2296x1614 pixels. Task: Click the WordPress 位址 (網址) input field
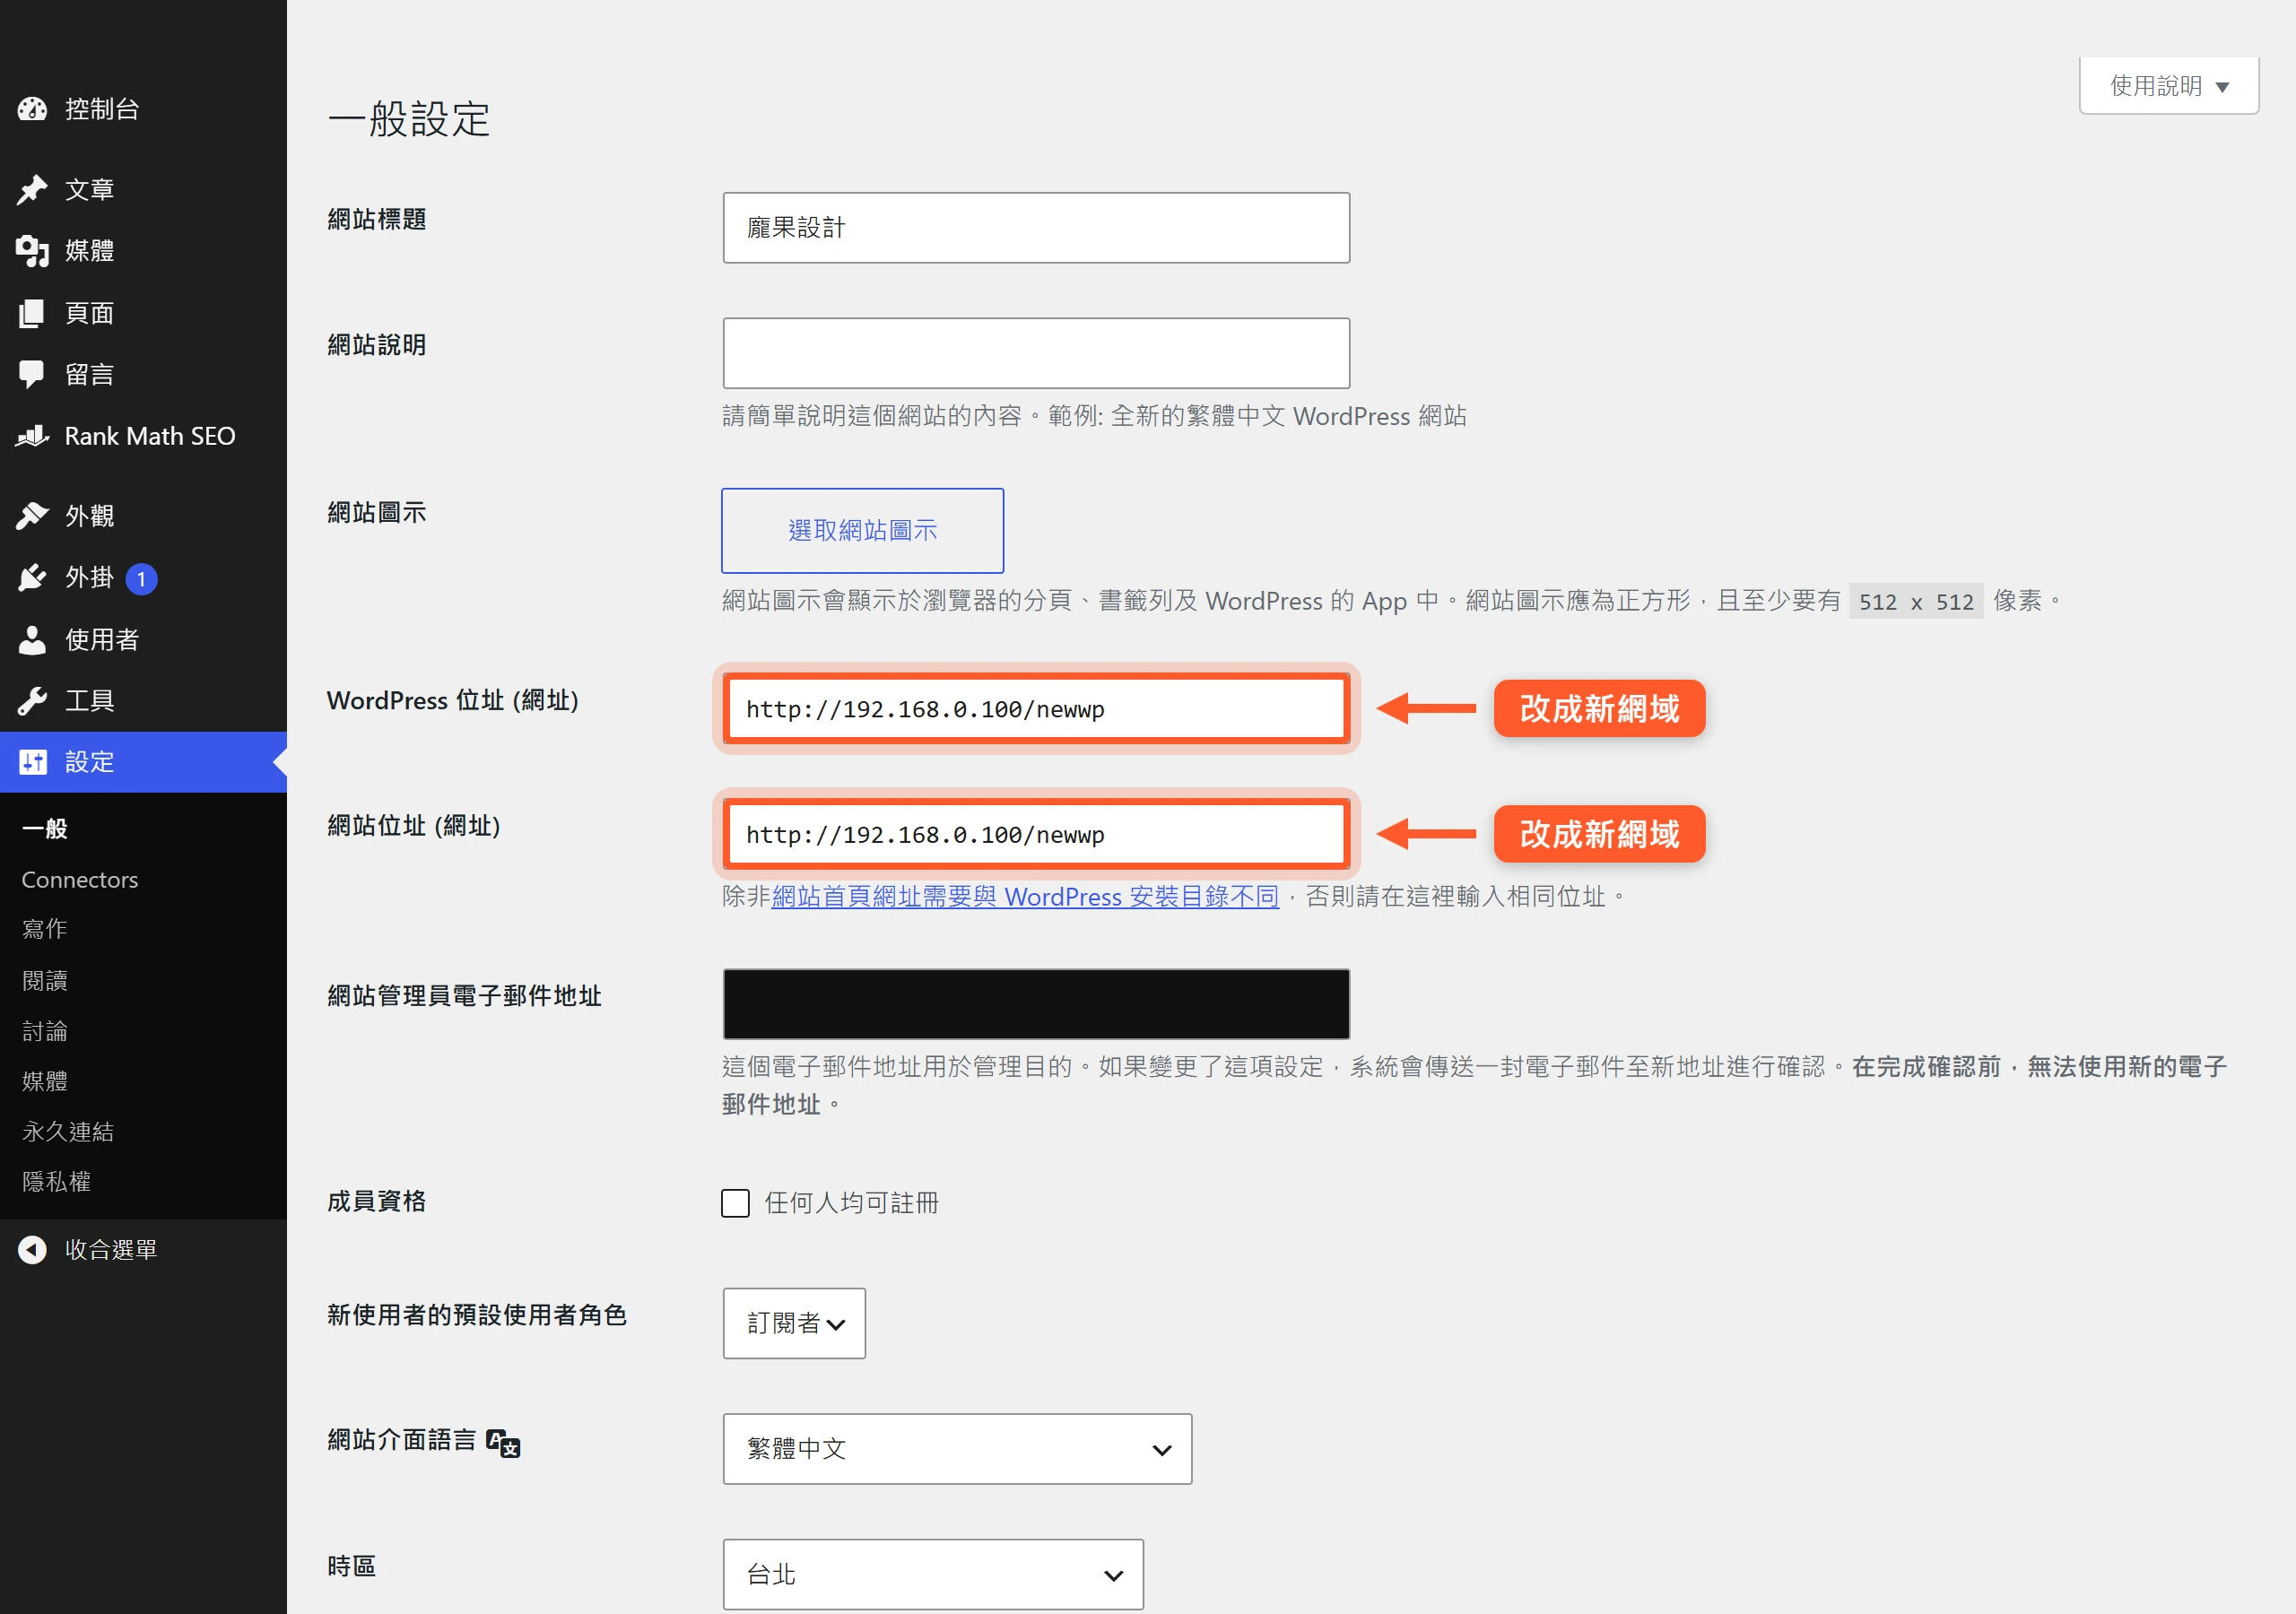[1036, 709]
